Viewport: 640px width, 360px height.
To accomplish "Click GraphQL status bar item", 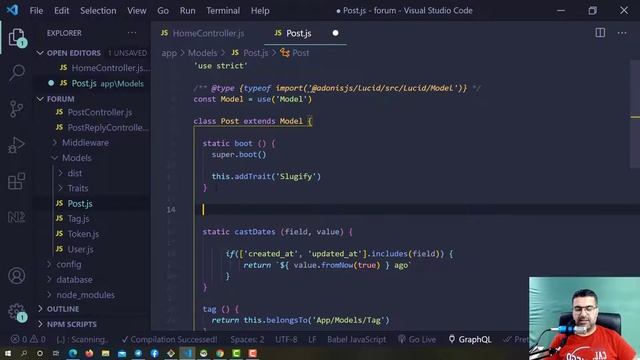I will coord(469,339).
